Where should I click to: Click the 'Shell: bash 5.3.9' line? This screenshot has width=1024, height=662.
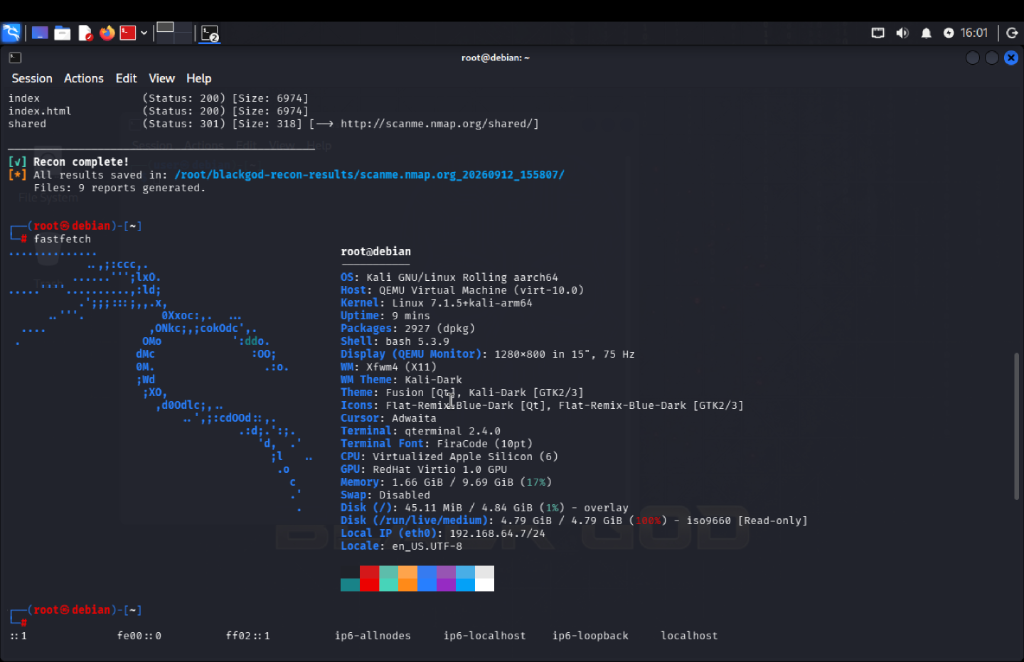pyautogui.click(x=394, y=341)
